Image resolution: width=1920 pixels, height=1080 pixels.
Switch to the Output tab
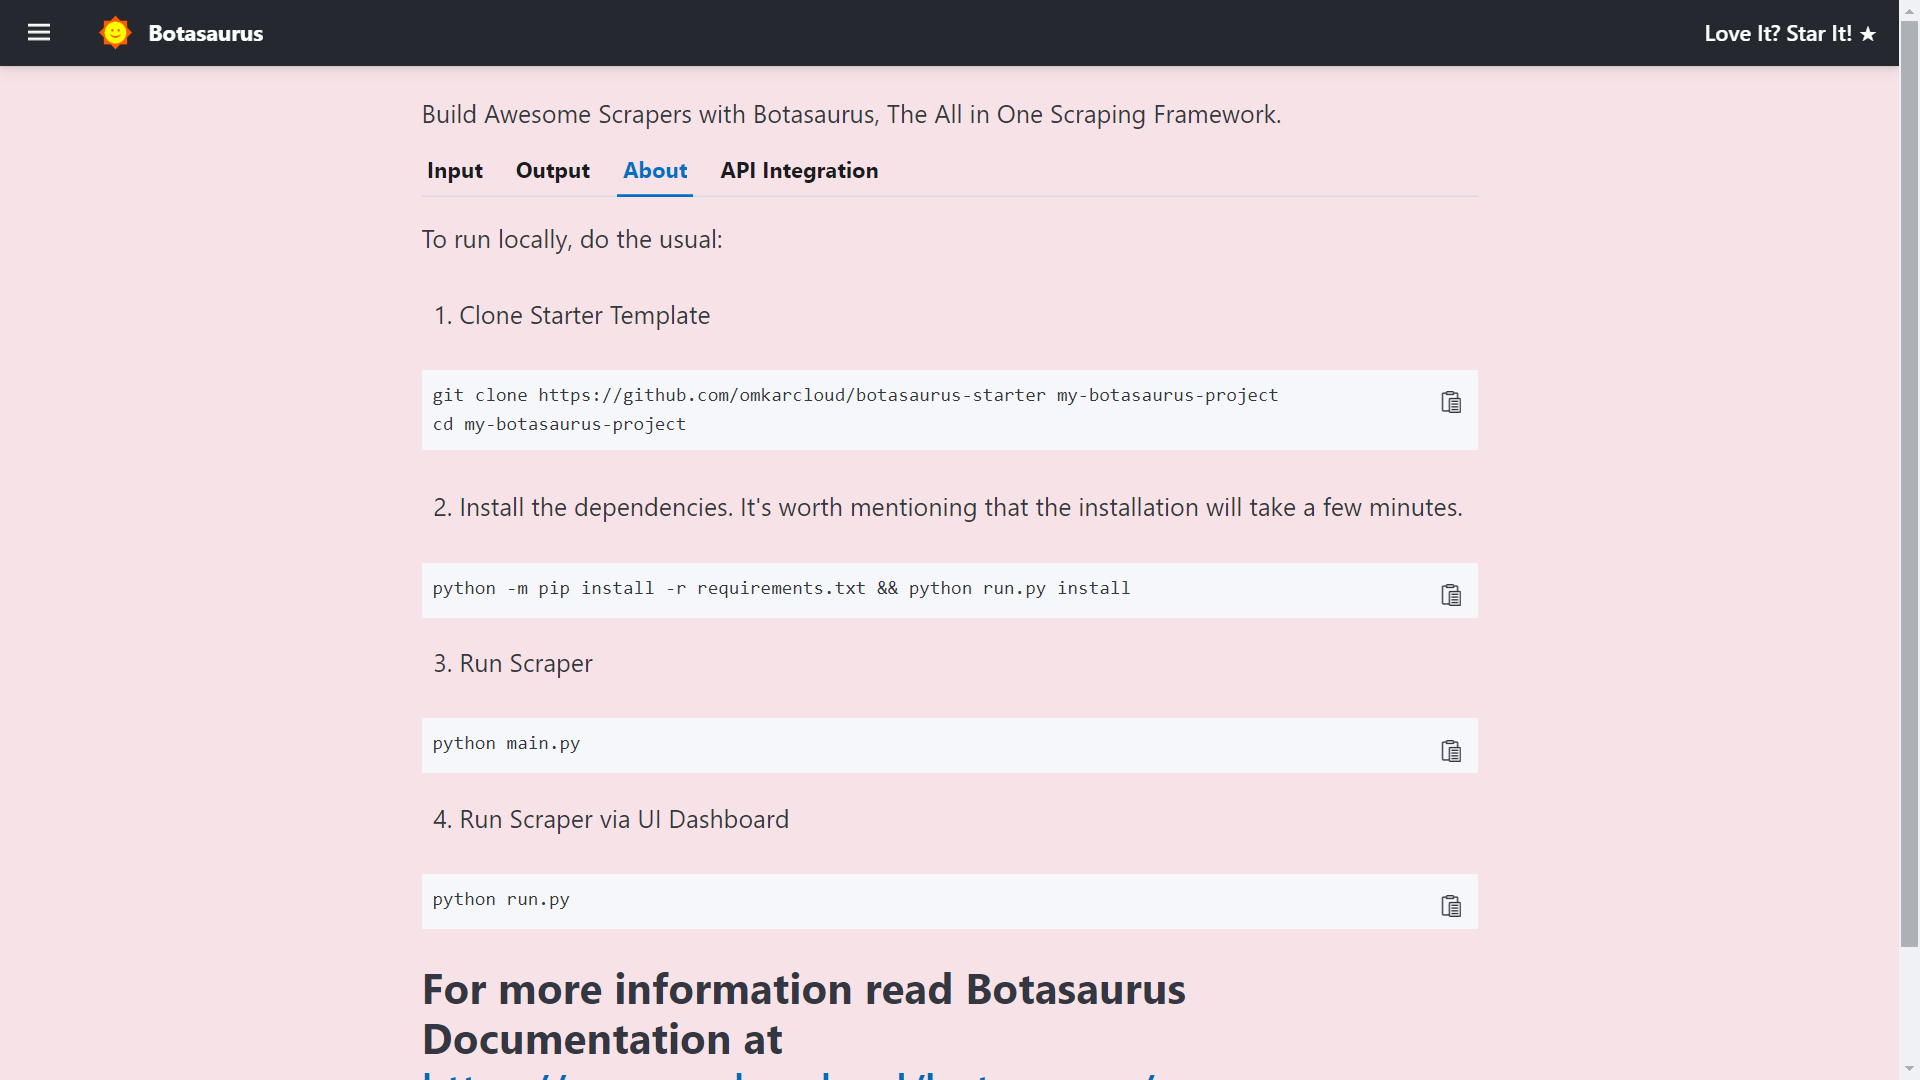pyautogui.click(x=552, y=171)
